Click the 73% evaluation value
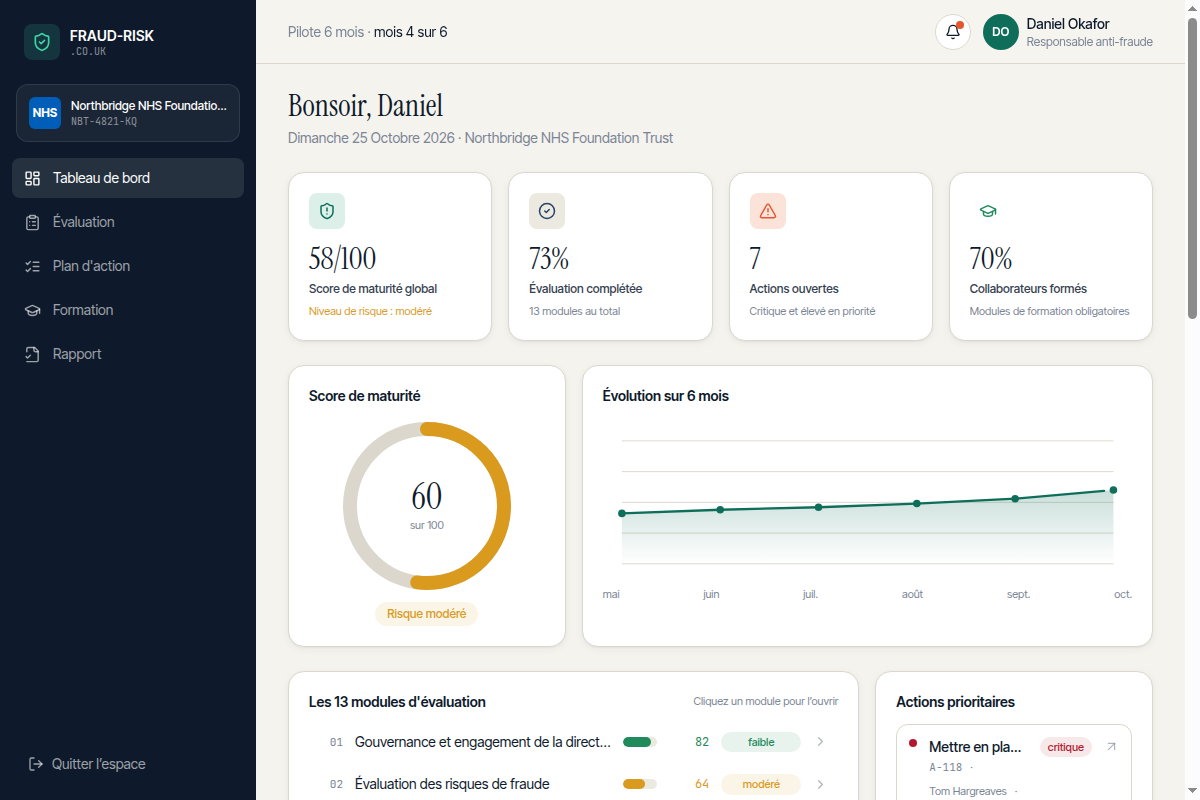This screenshot has width=1200, height=800. pos(549,259)
